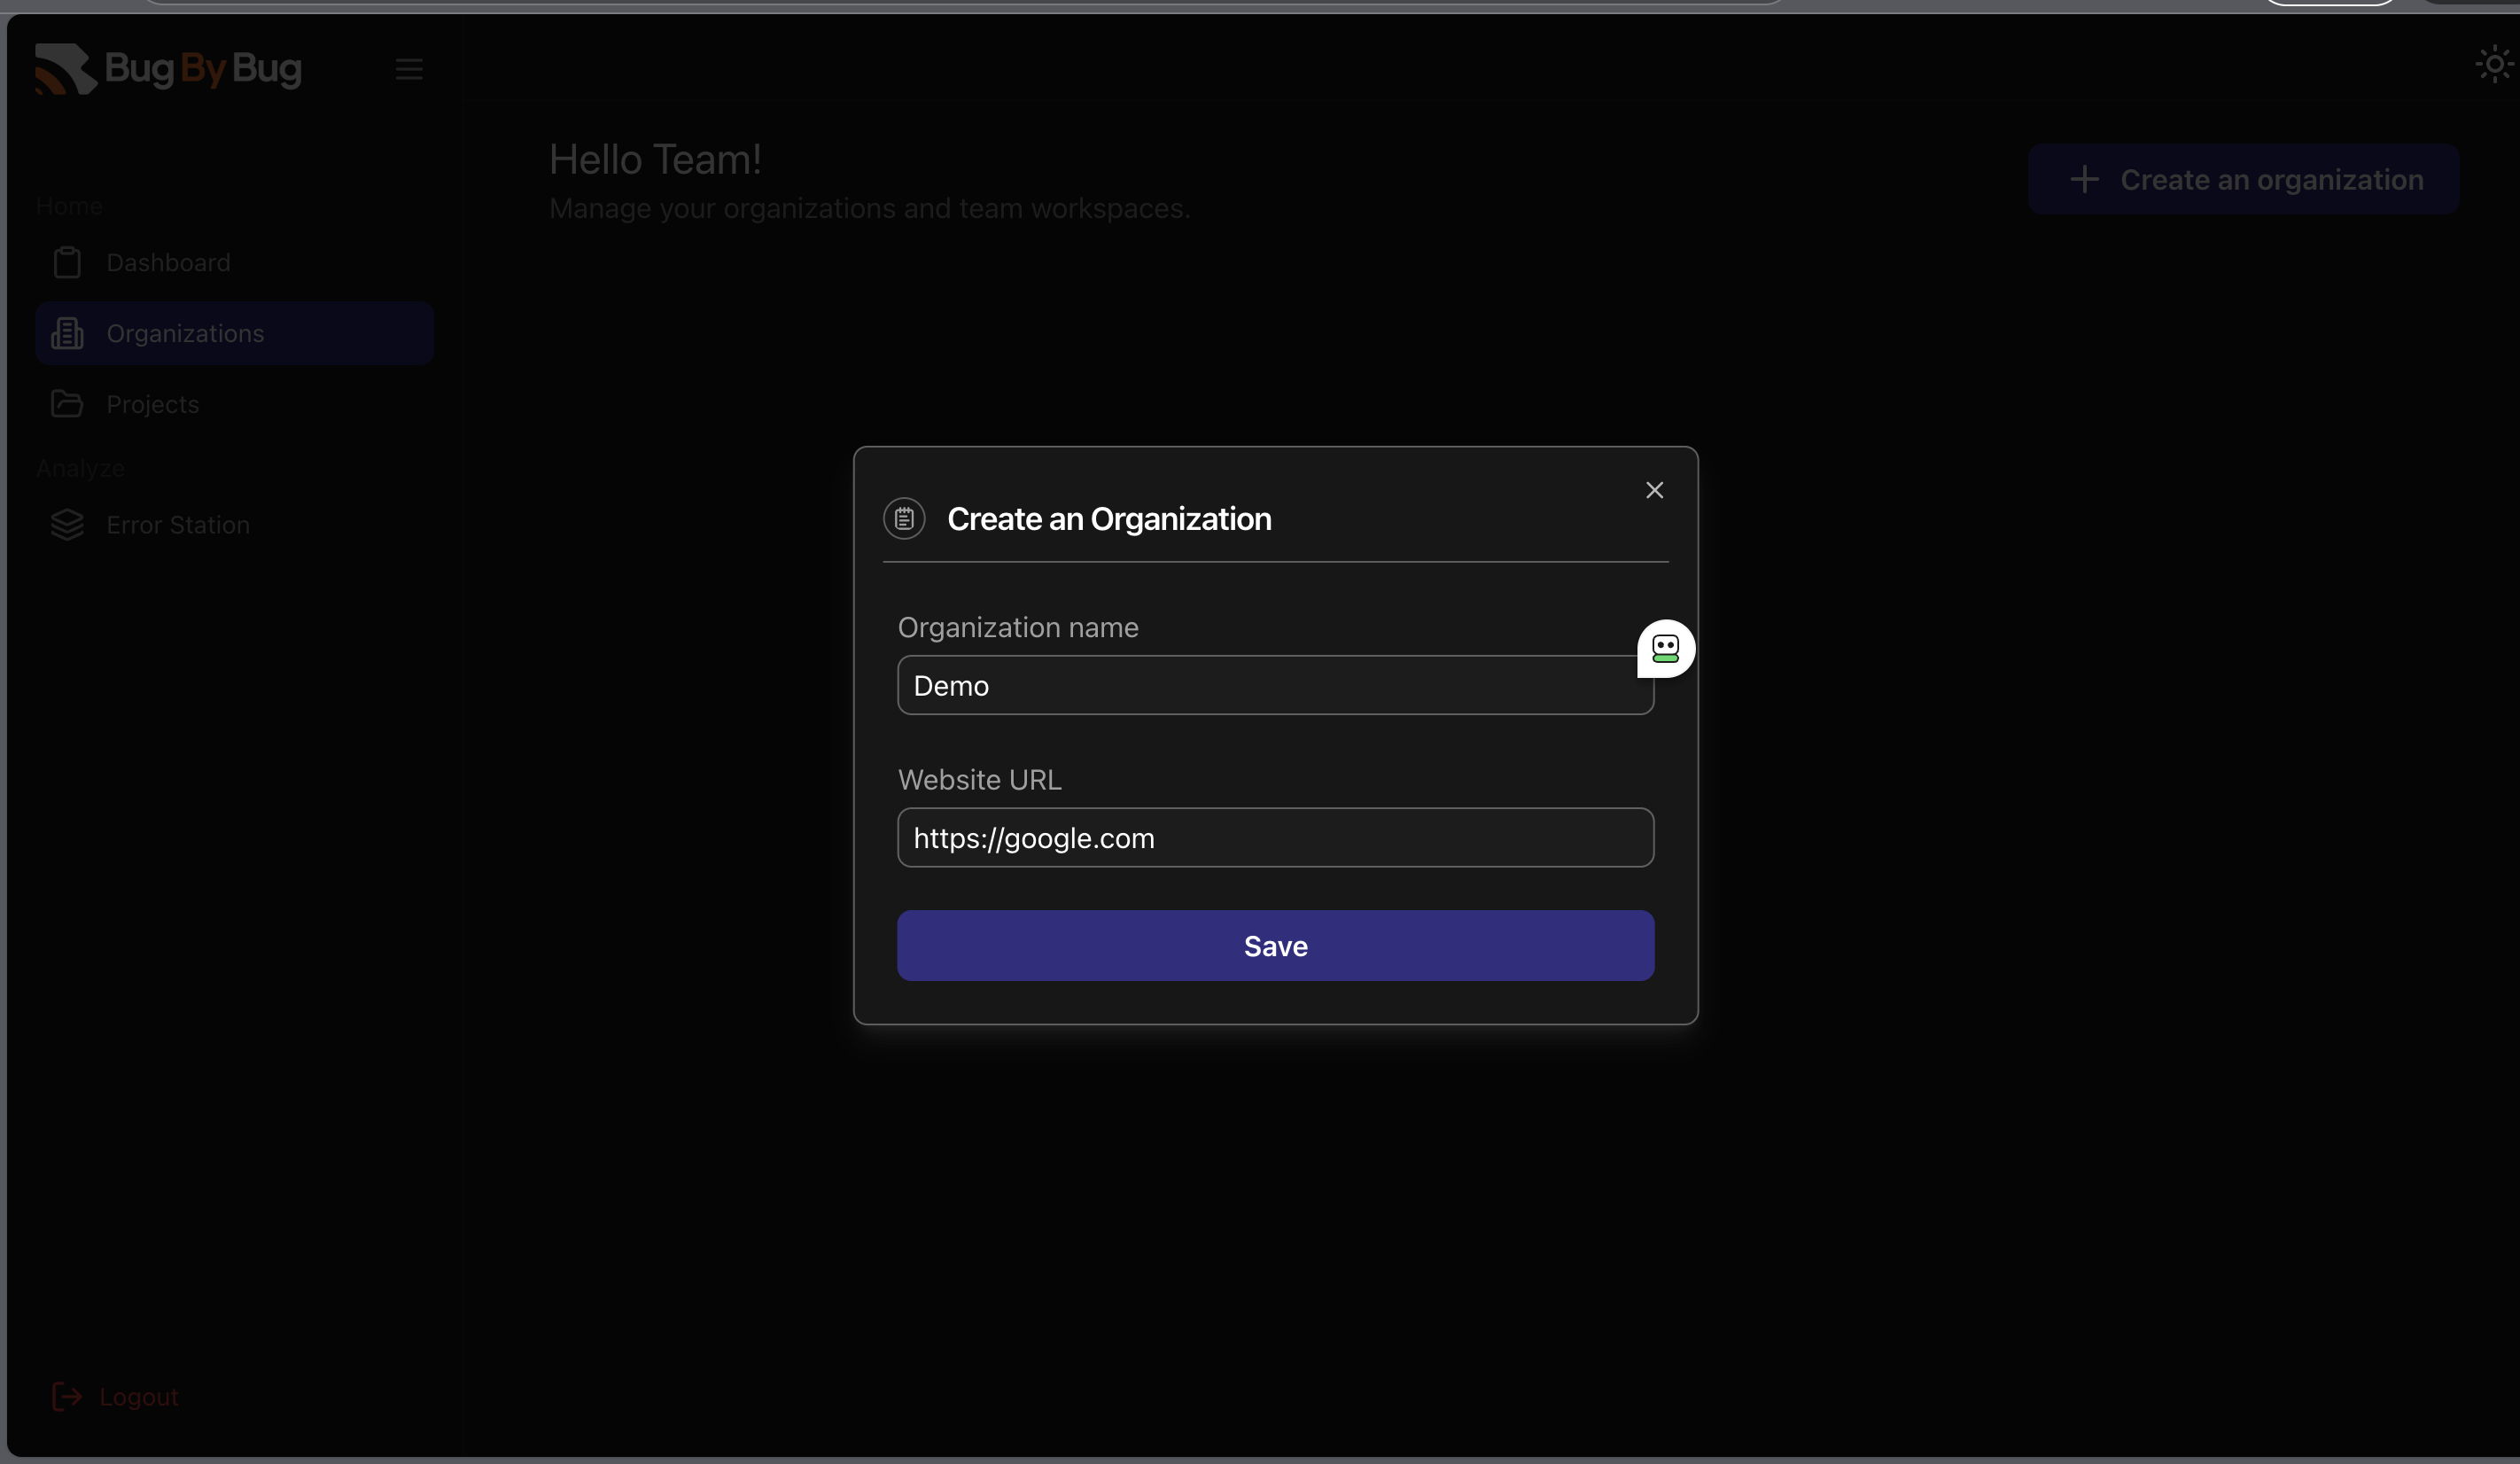Close the Create an Organization dialog
The image size is (2520, 1464).
tap(1654, 490)
